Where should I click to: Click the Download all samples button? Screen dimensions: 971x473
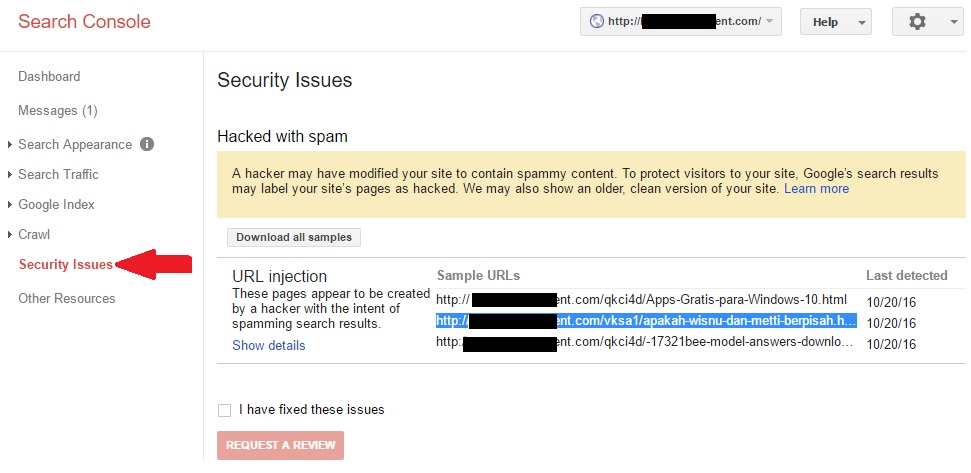pyautogui.click(x=294, y=237)
